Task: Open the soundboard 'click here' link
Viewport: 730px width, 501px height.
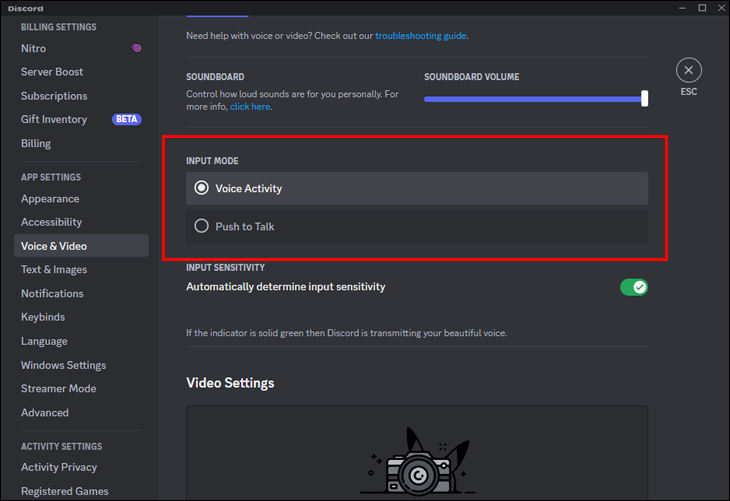Action: 250,107
